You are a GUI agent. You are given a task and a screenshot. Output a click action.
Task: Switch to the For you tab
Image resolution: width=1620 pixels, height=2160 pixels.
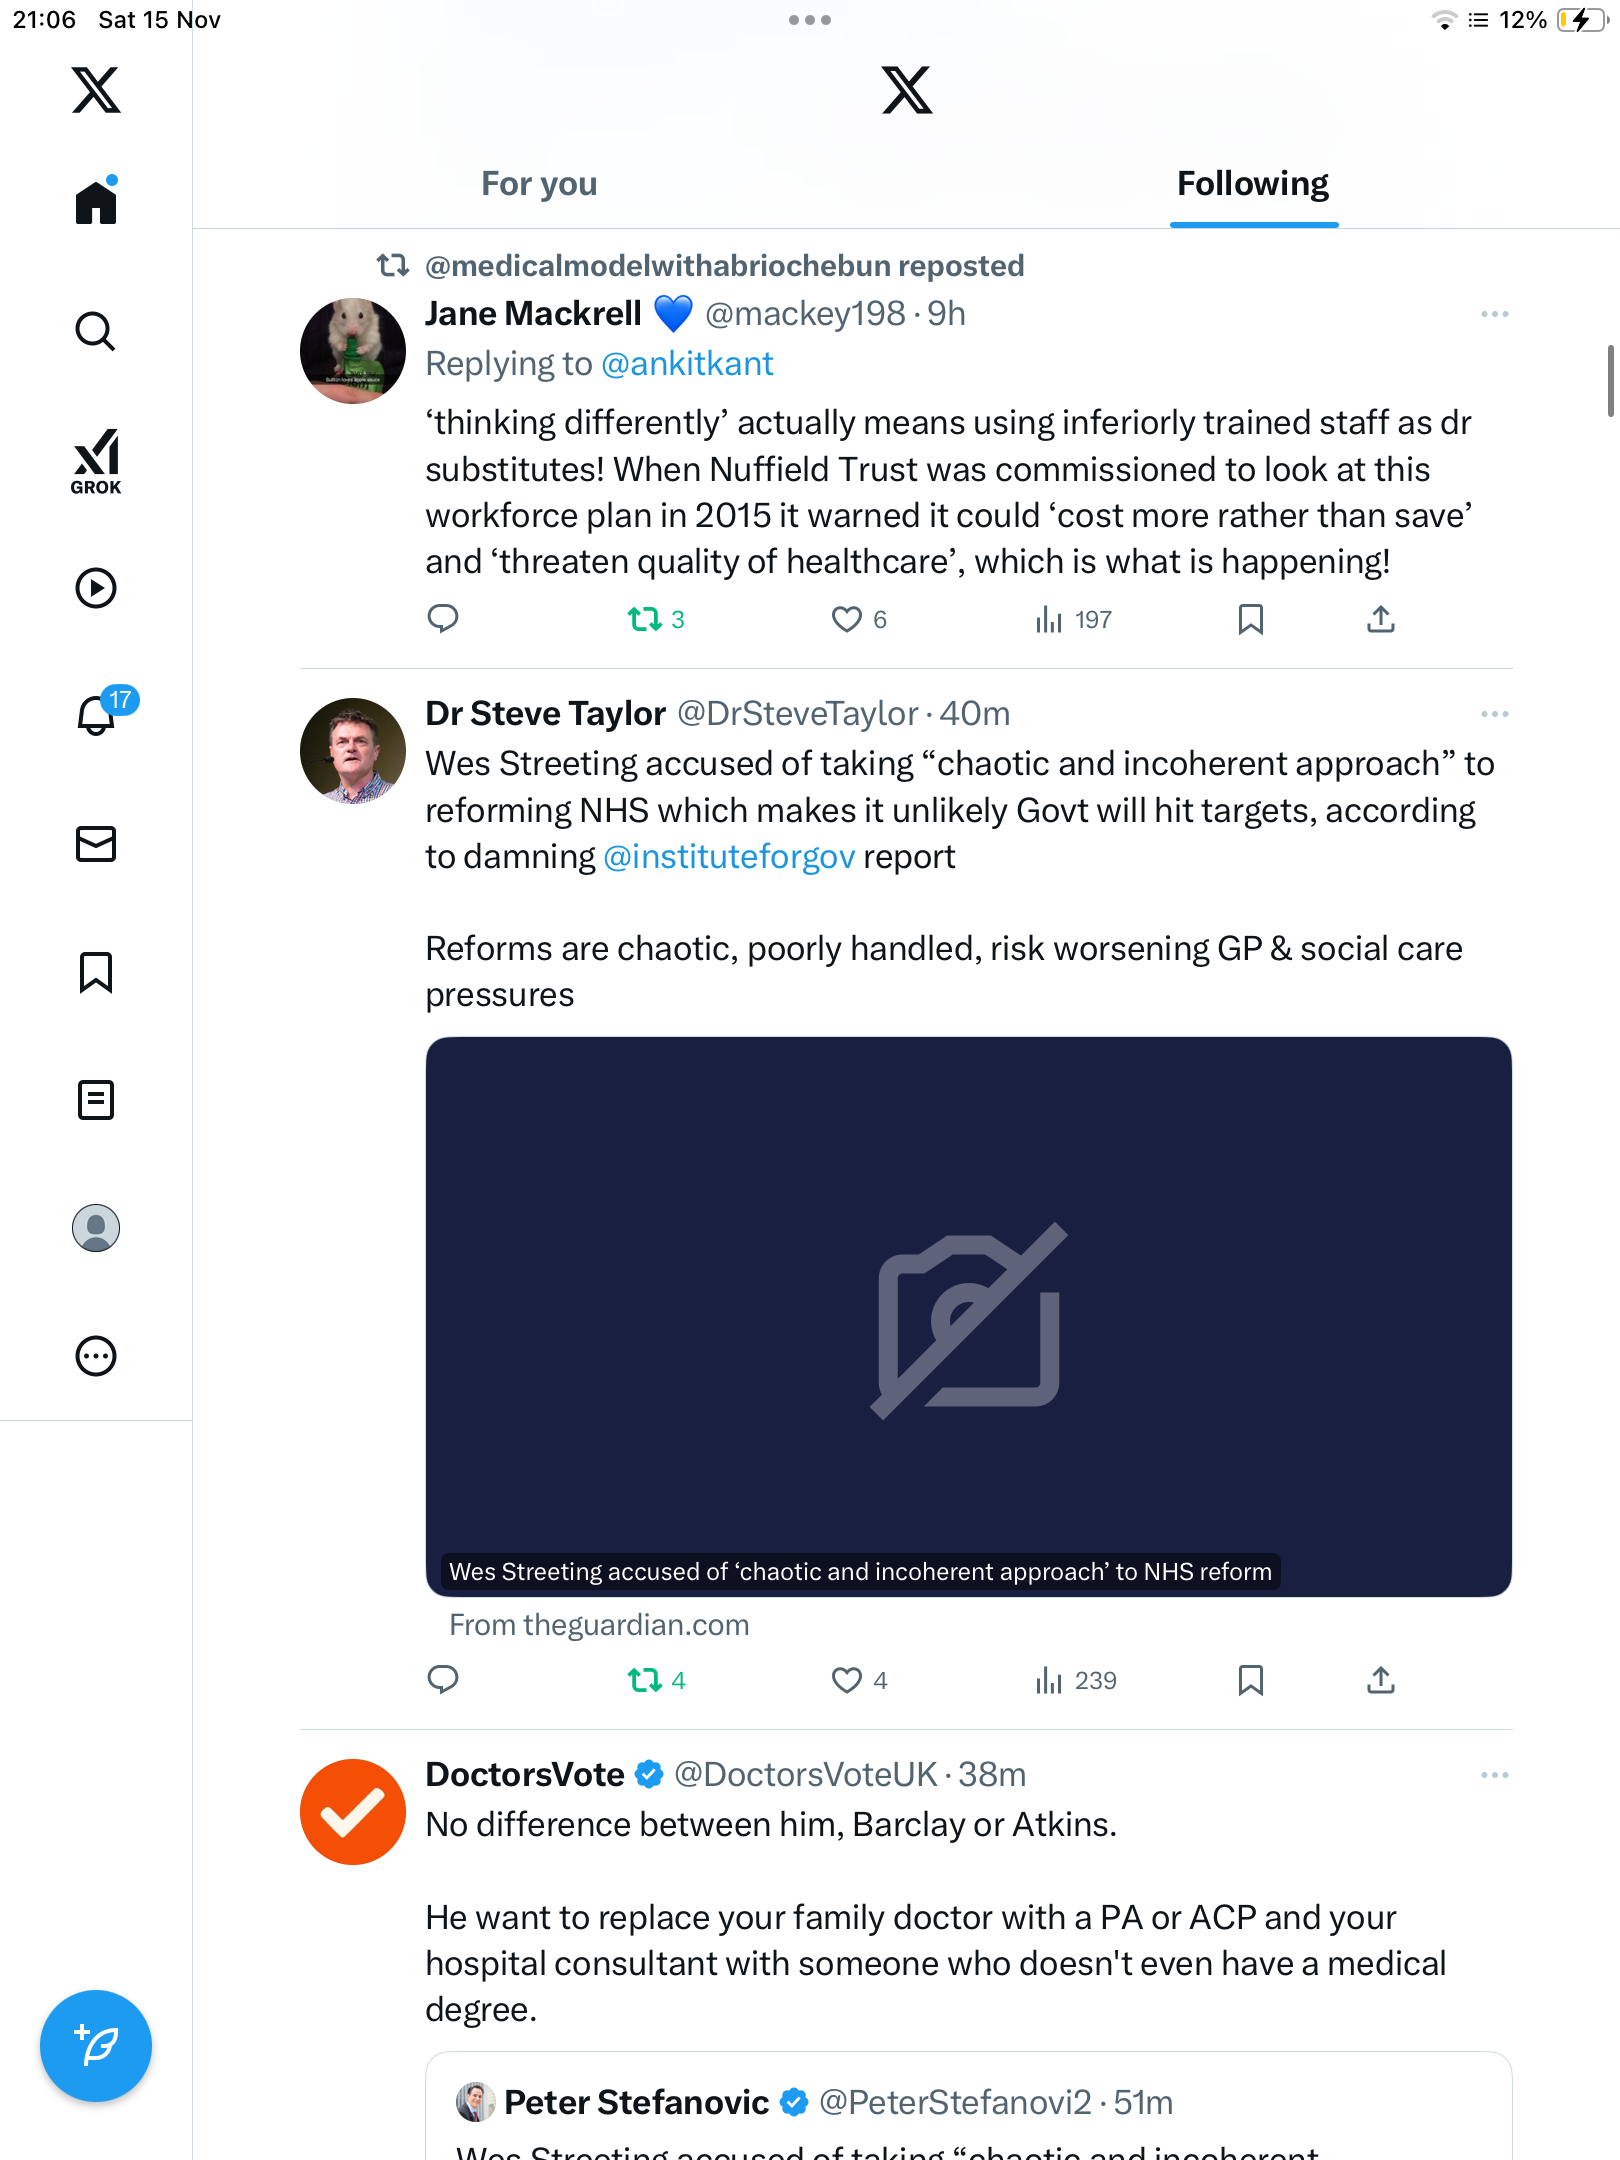[539, 184]
